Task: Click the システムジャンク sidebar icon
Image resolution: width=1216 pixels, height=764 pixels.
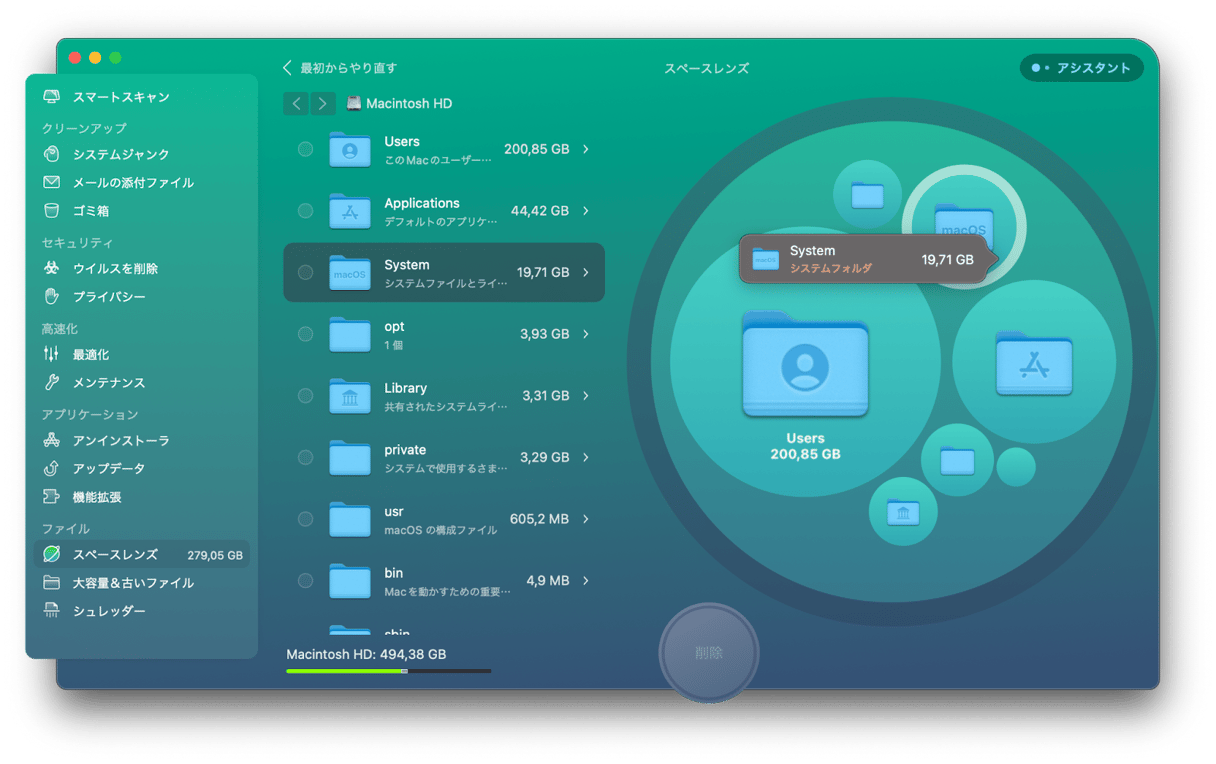Action: [x=51, y=154]
